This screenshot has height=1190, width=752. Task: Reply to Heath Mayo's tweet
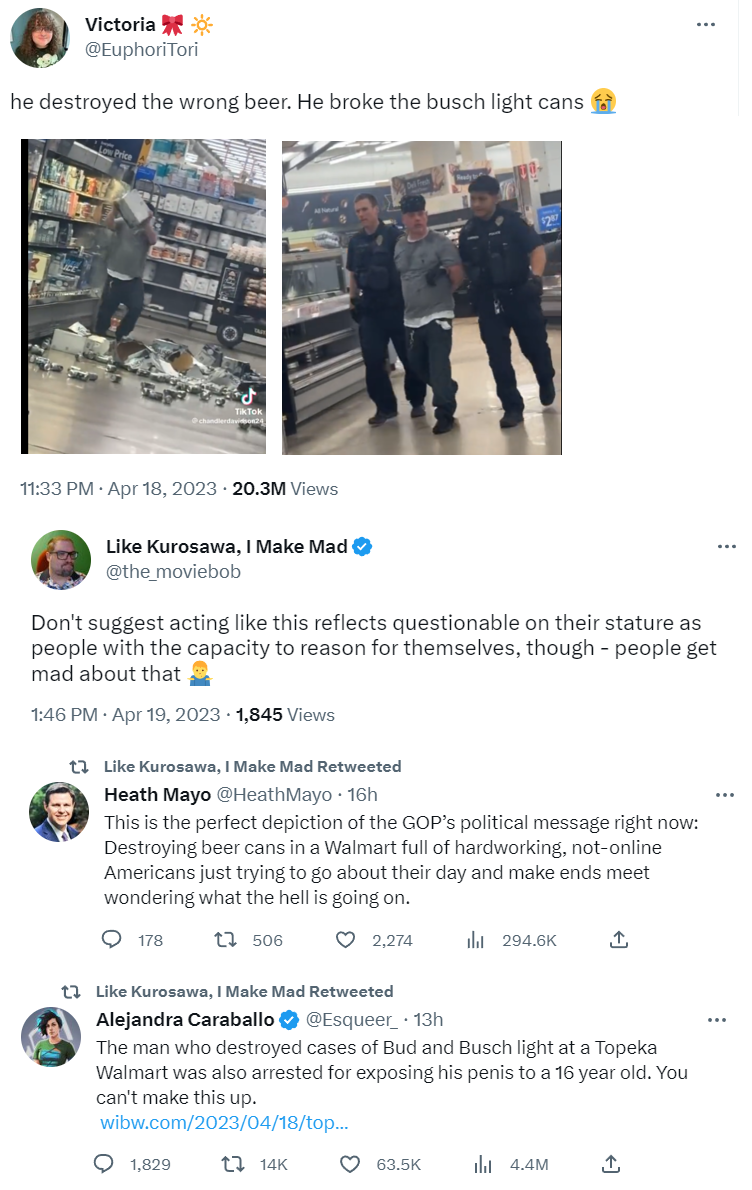(113, 940)
